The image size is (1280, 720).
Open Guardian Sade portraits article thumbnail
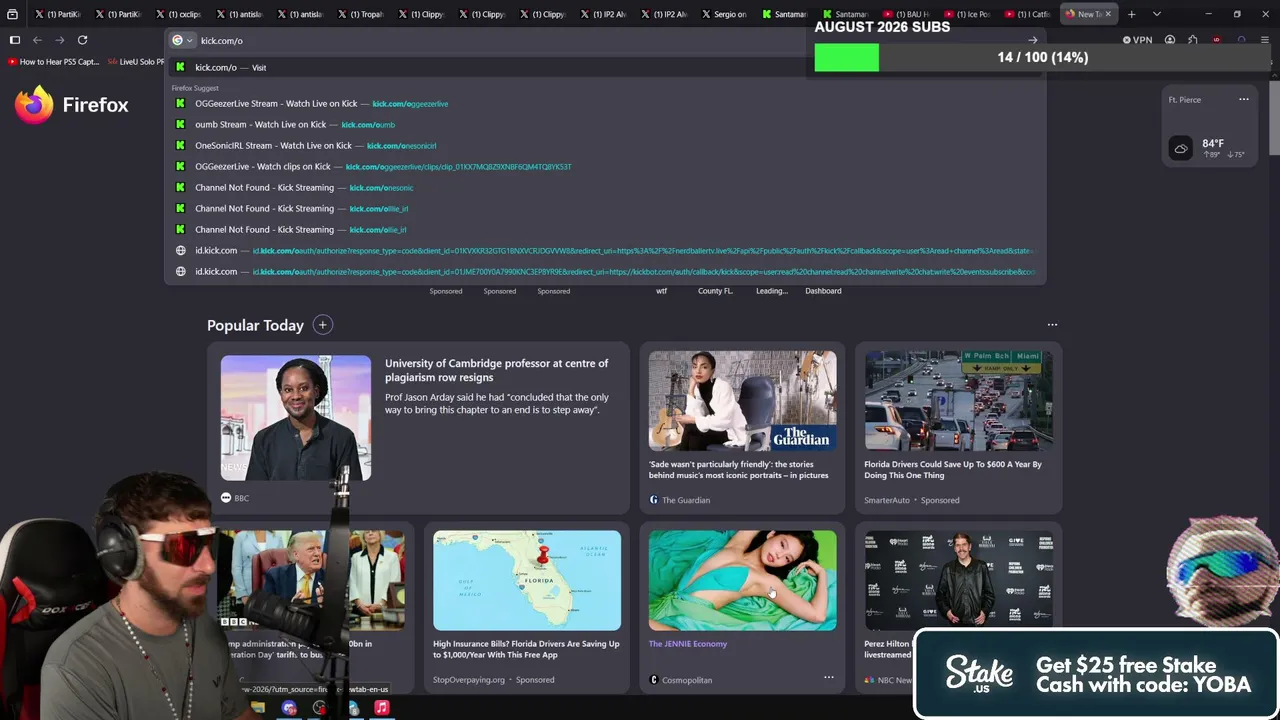743,400
